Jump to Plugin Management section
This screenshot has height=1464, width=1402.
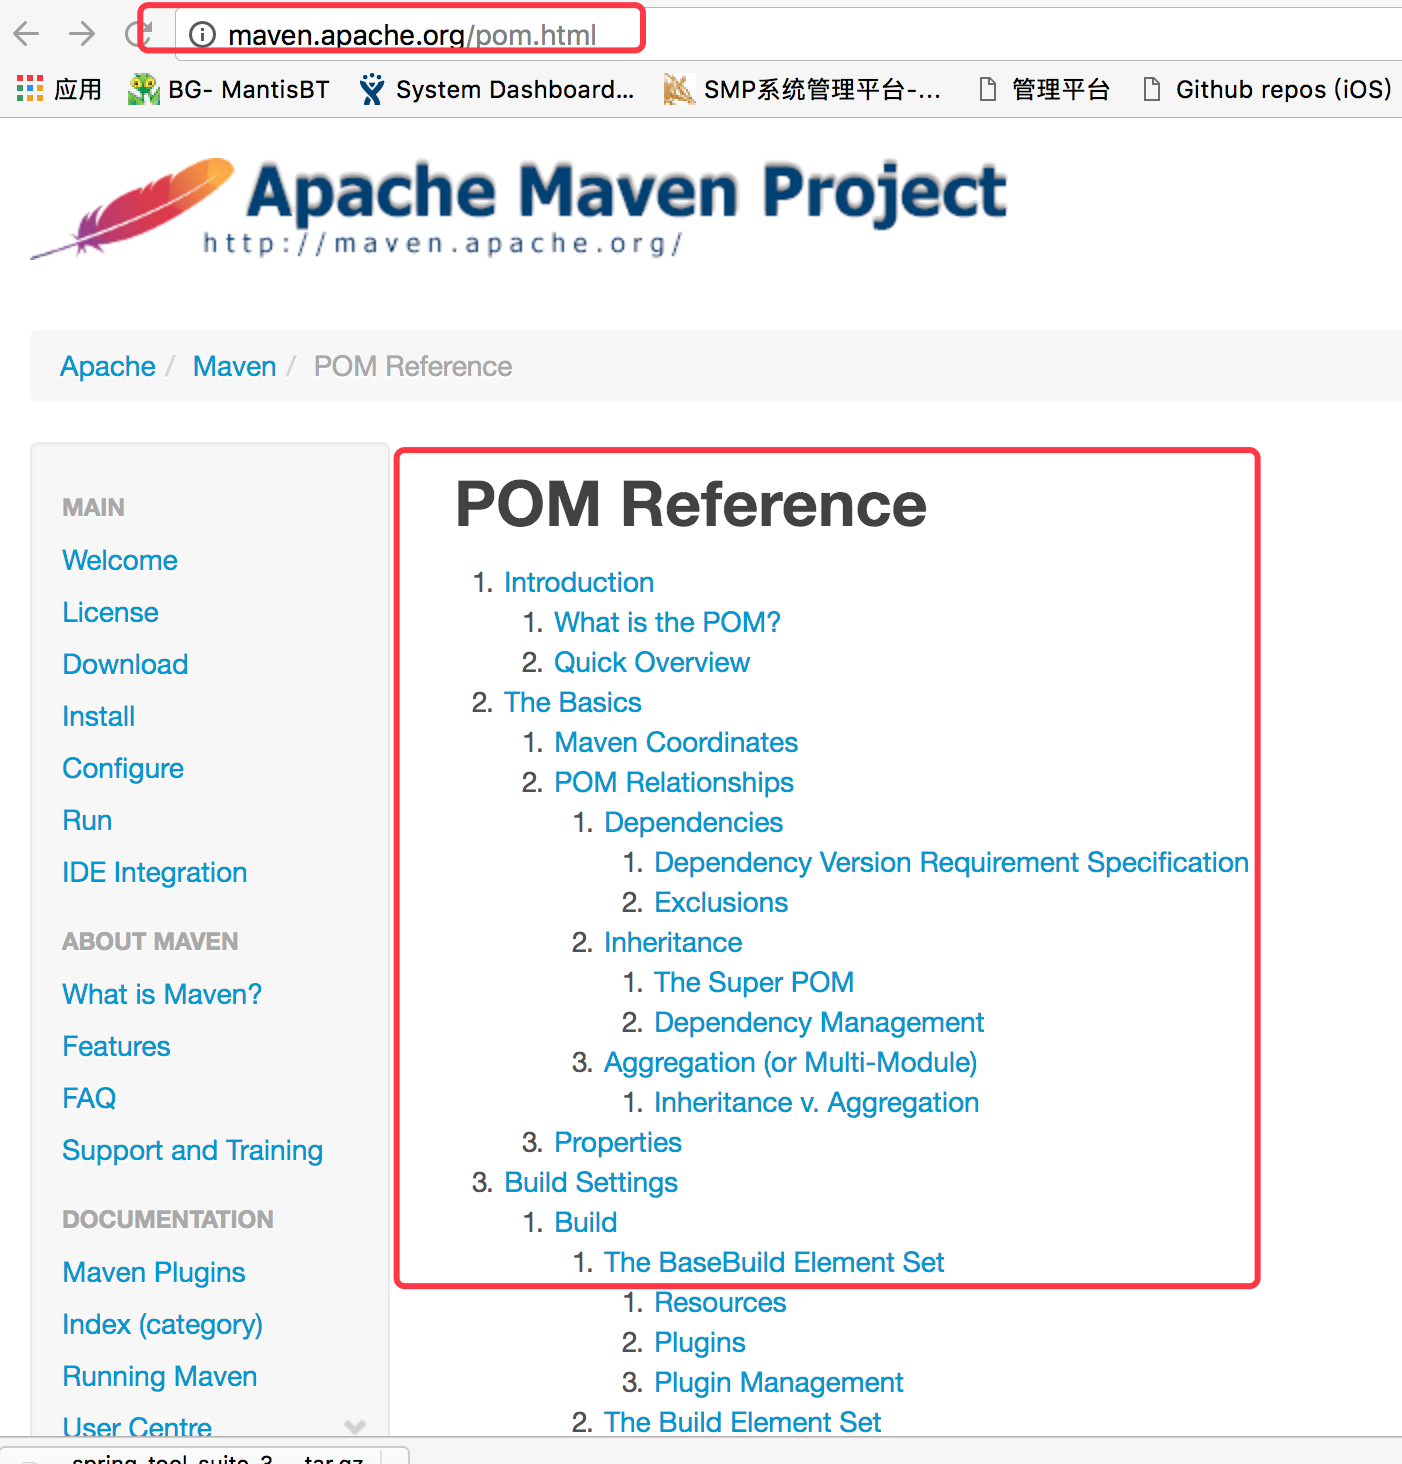(778, 1382)
